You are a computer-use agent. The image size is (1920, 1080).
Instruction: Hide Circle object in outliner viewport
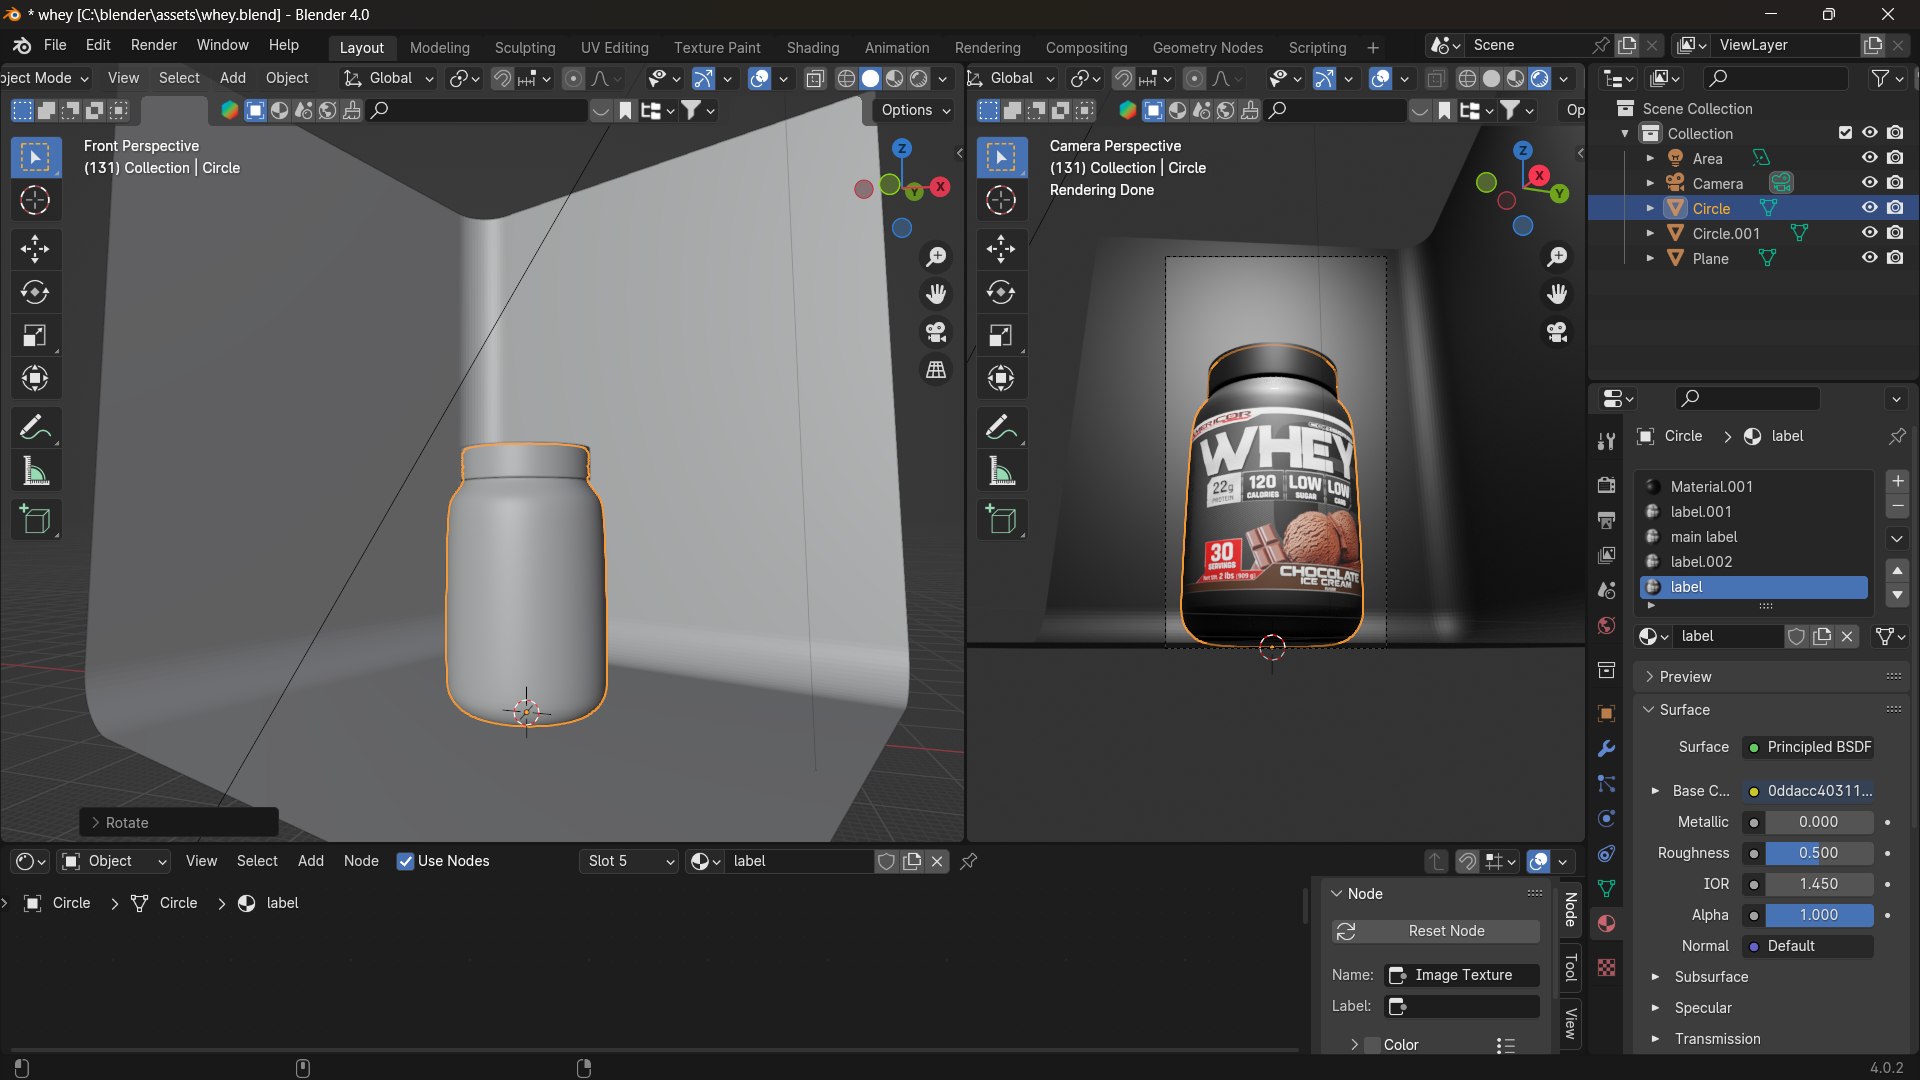coord(1869,208)
